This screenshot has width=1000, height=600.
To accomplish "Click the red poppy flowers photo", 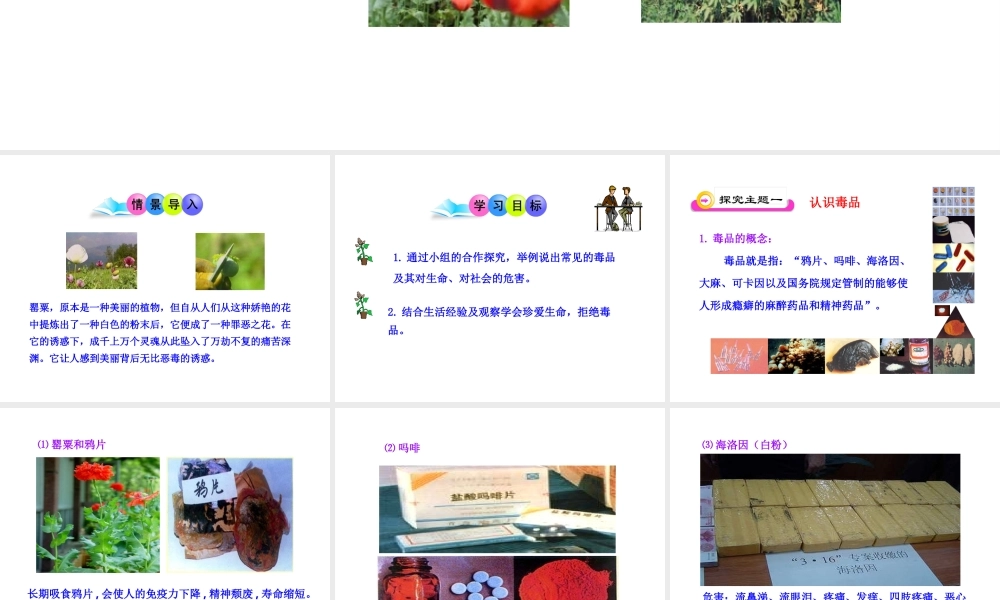I will coord(98,515).
